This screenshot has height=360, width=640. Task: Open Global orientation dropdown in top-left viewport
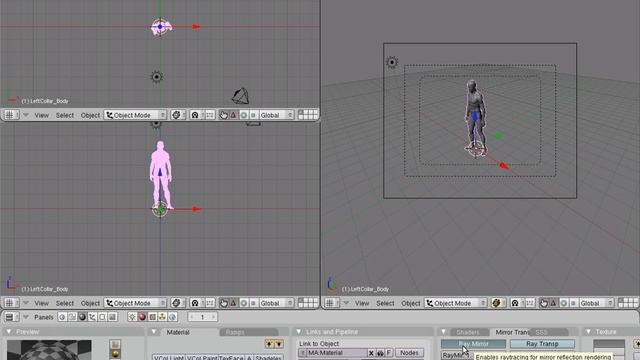(277, 115)
